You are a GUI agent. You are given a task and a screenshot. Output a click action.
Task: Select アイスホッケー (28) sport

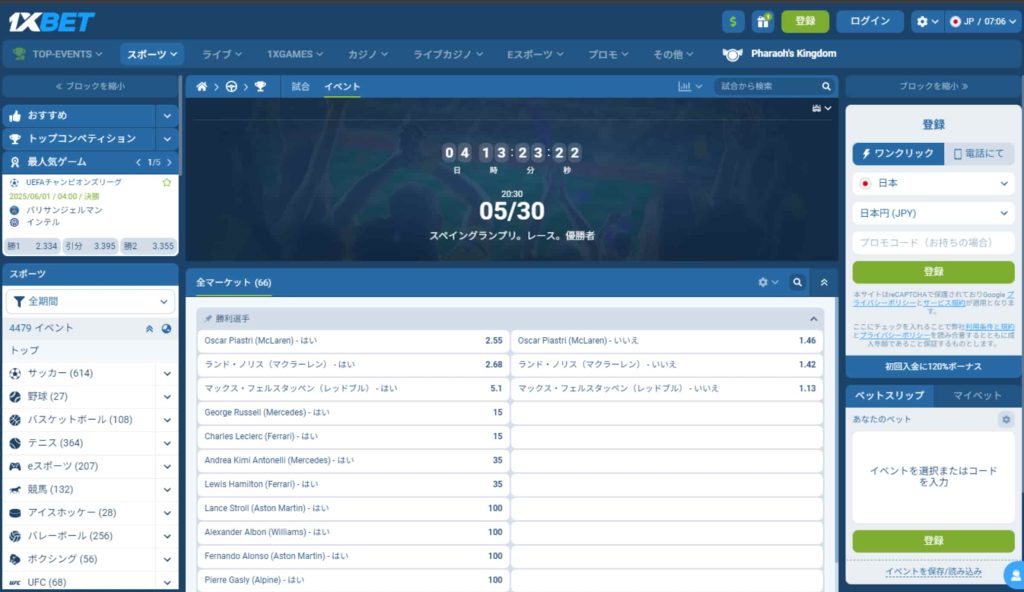(71, 512)
